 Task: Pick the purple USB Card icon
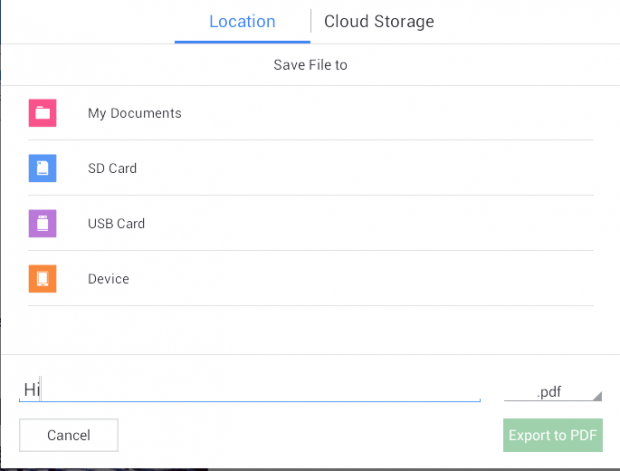42,223
